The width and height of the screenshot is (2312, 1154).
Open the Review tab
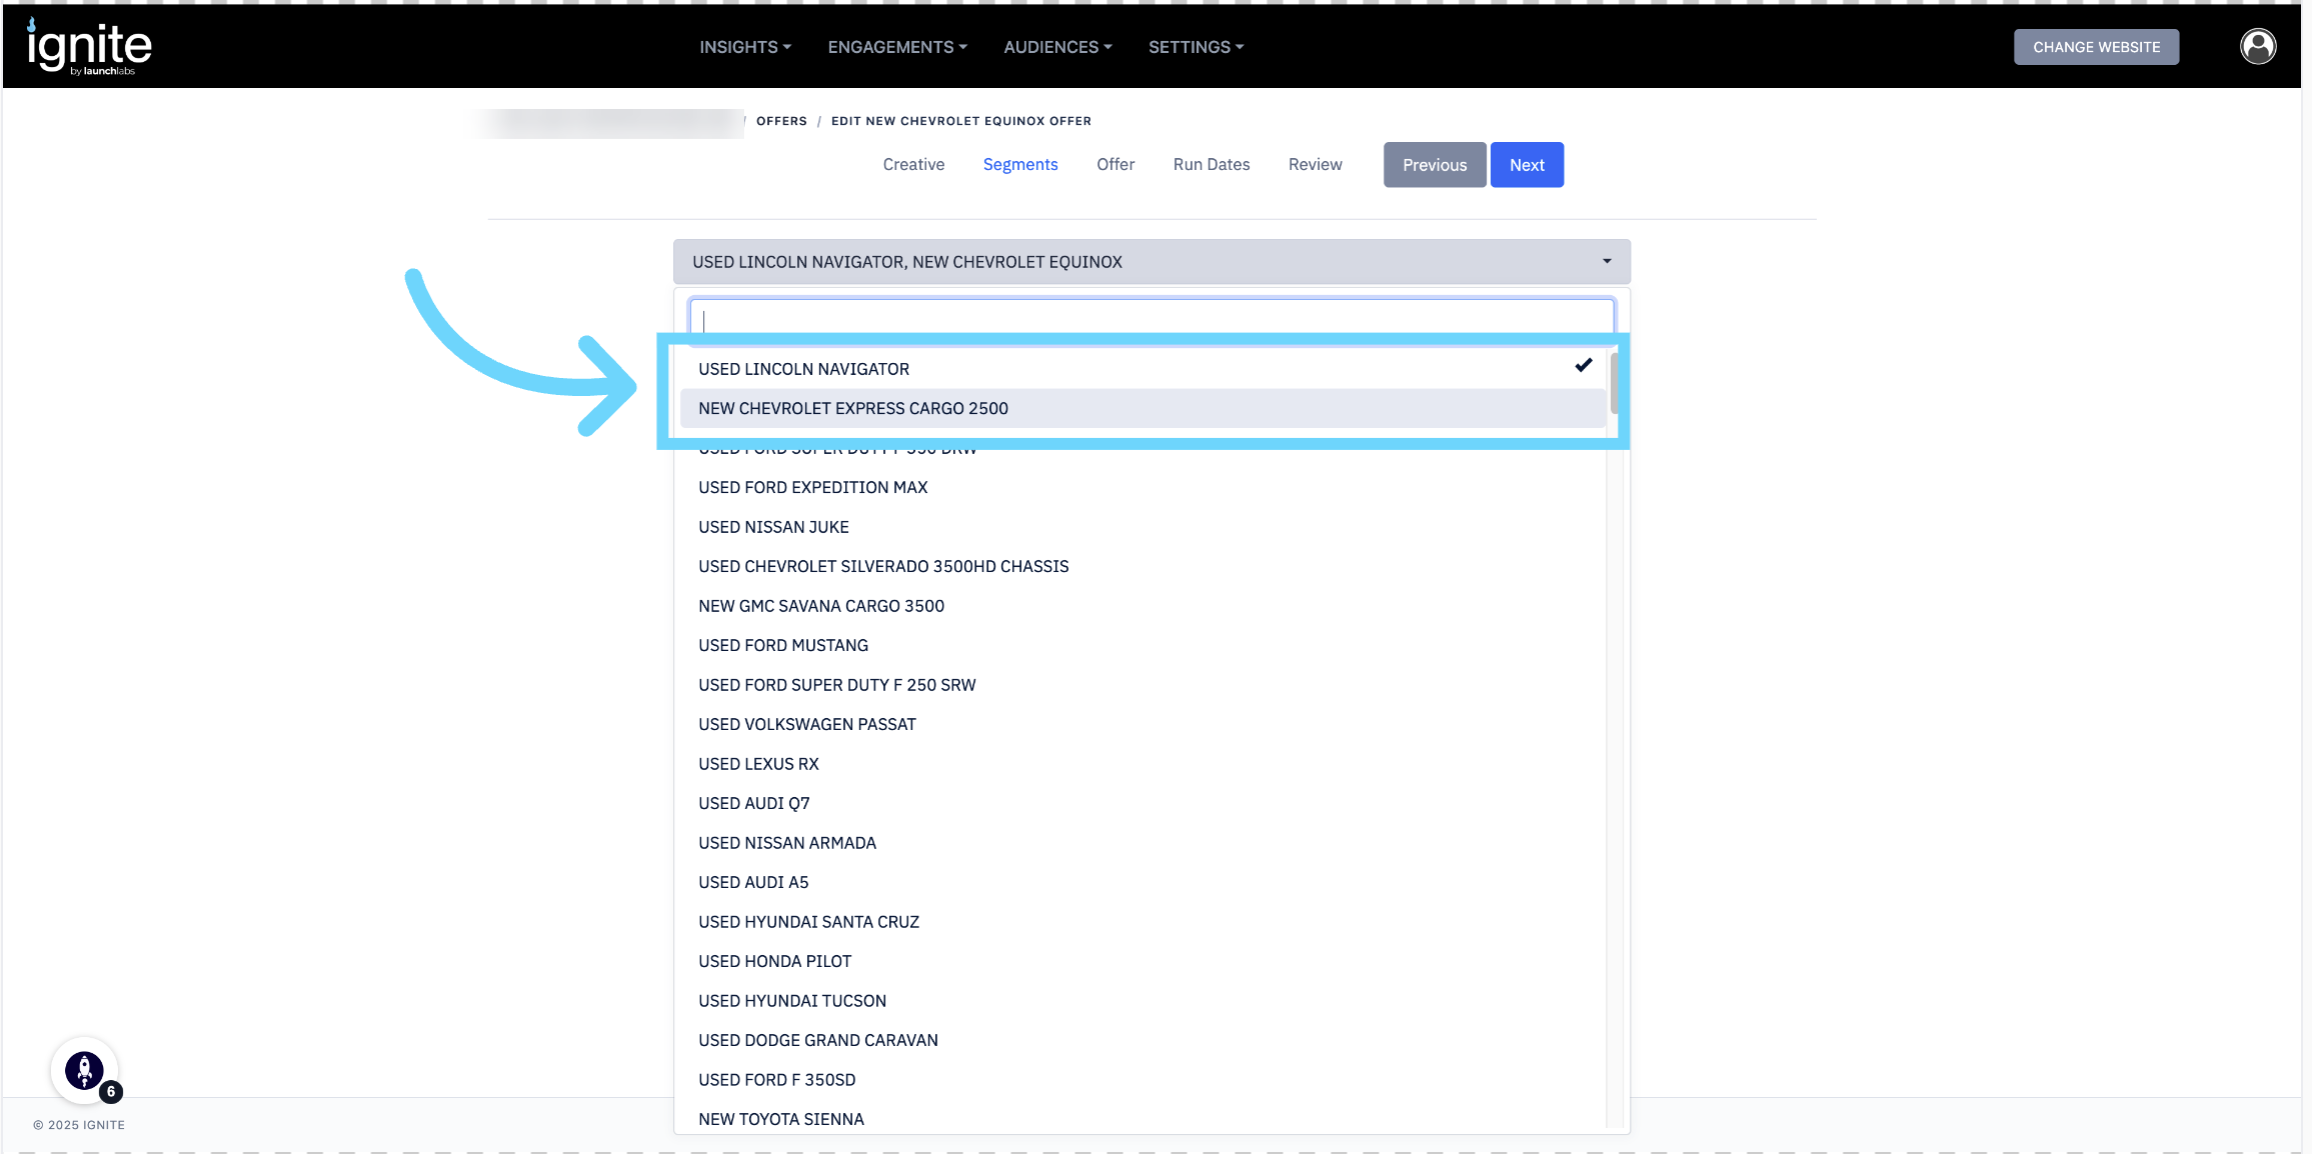pyautogui.click(x=1314, y=164)
